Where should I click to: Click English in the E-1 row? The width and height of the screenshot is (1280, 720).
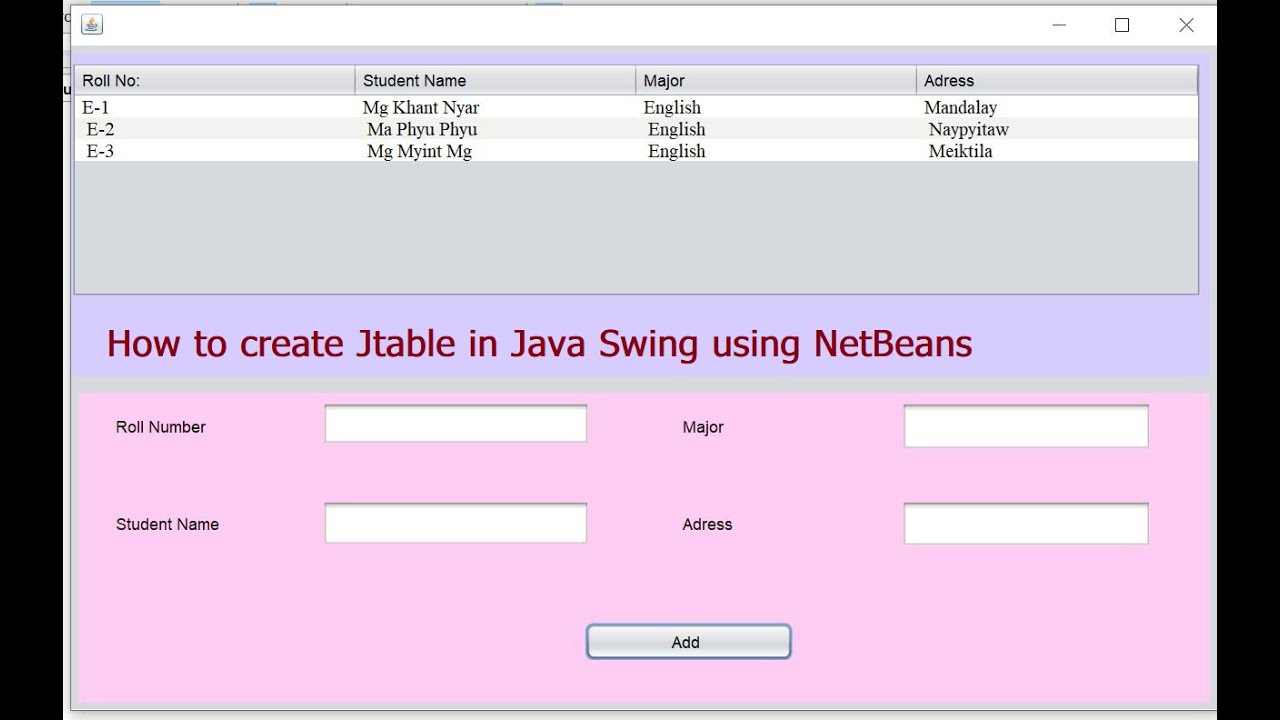[672, 107]
